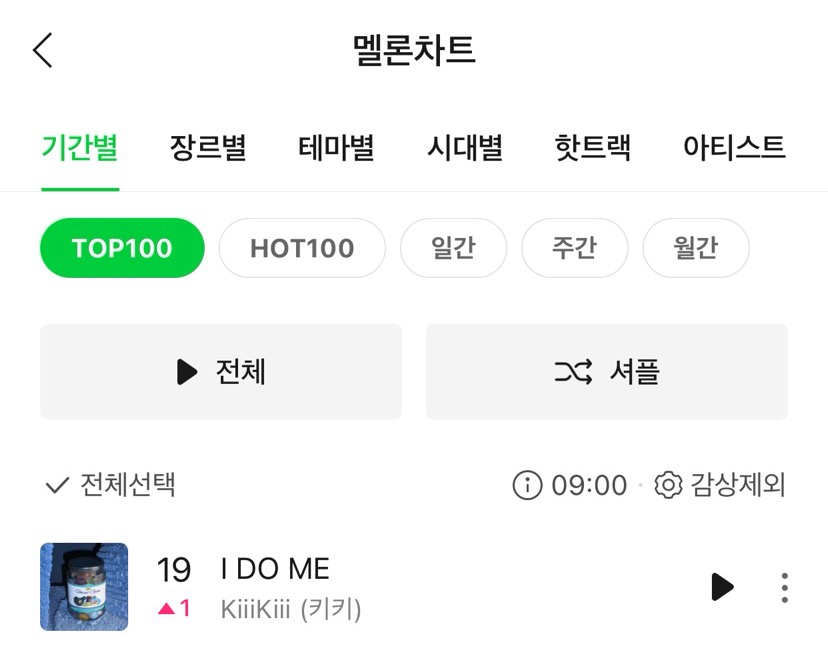Select the 일간 daily chart filter

(453, 248)
